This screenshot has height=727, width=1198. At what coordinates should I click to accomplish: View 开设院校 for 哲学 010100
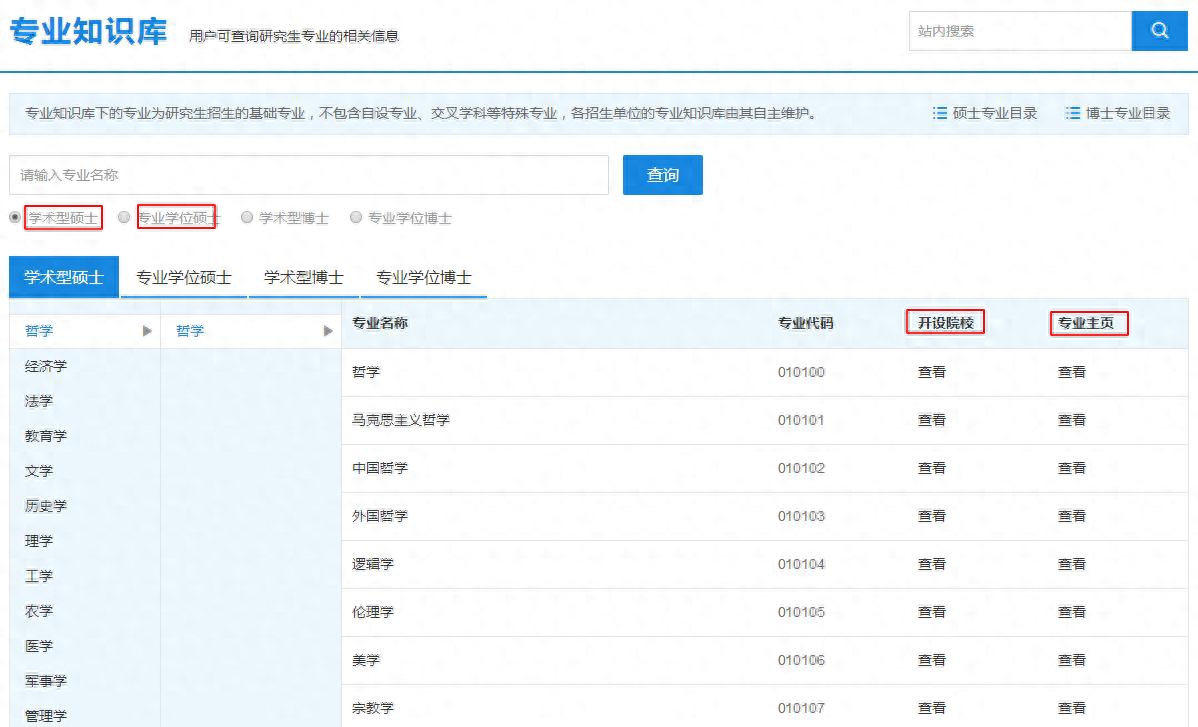(931, 372)
